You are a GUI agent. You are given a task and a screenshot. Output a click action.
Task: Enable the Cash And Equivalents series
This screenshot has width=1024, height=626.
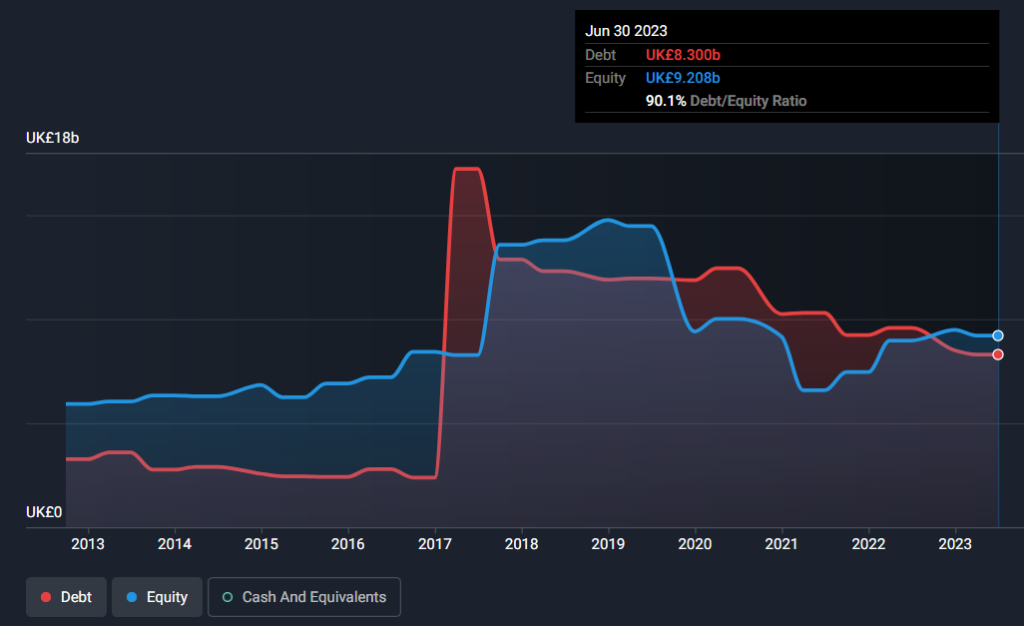tap(304, 597)
